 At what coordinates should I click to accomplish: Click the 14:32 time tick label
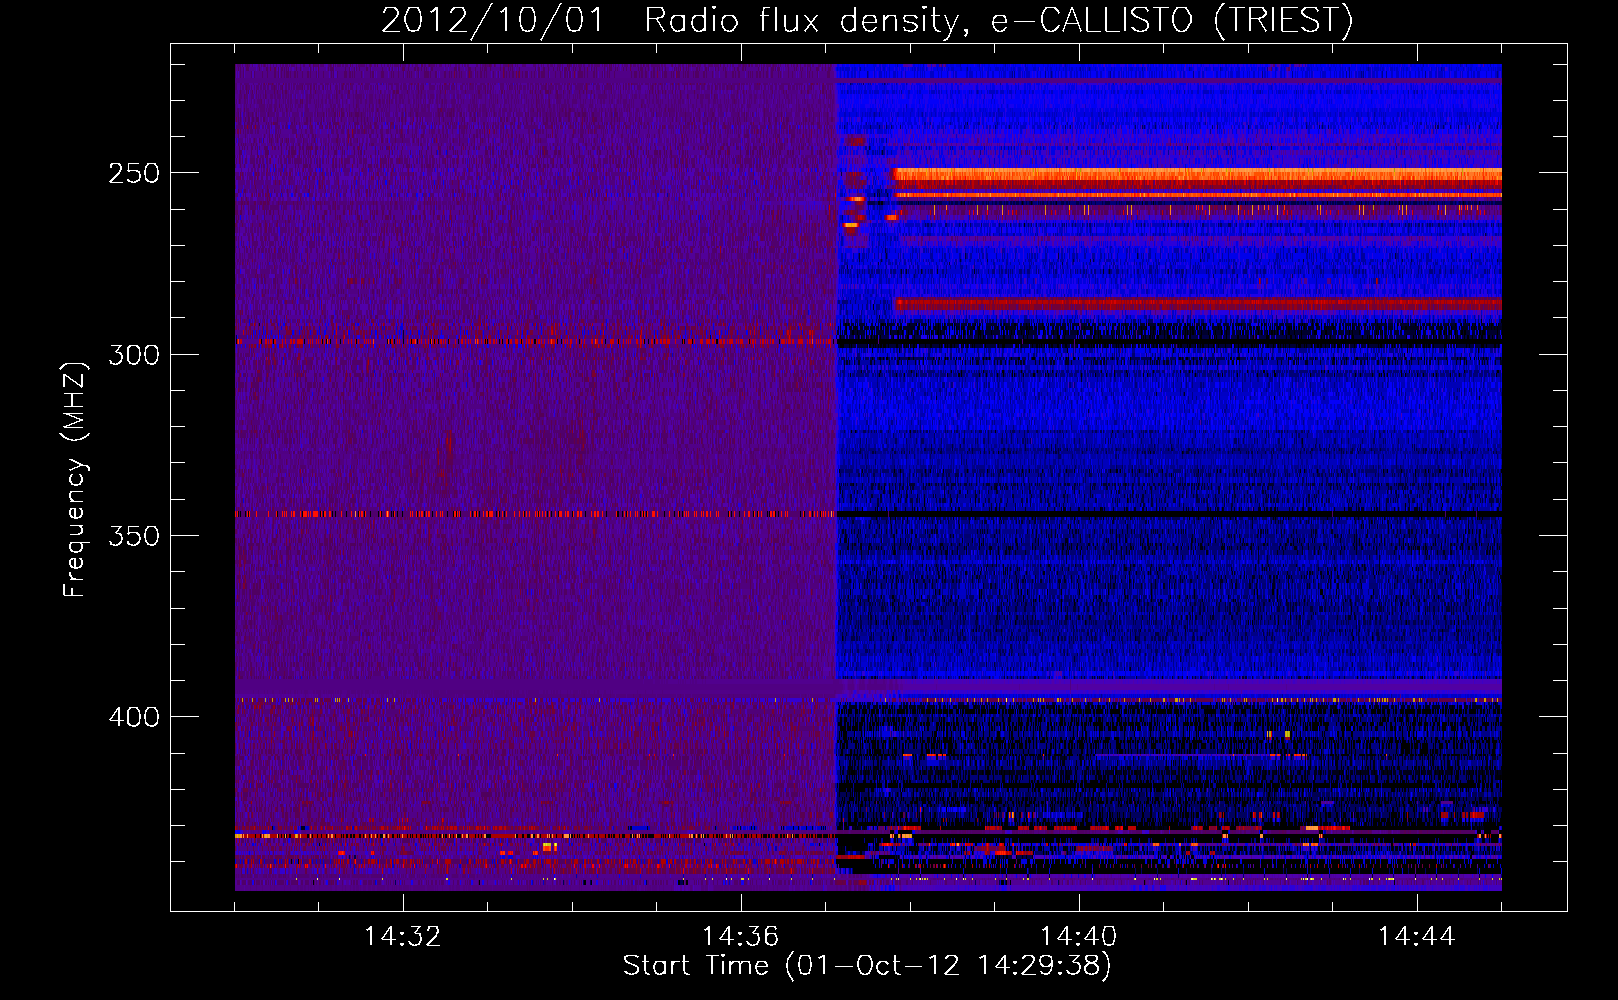pyautogui.click(x=402, y=937)
